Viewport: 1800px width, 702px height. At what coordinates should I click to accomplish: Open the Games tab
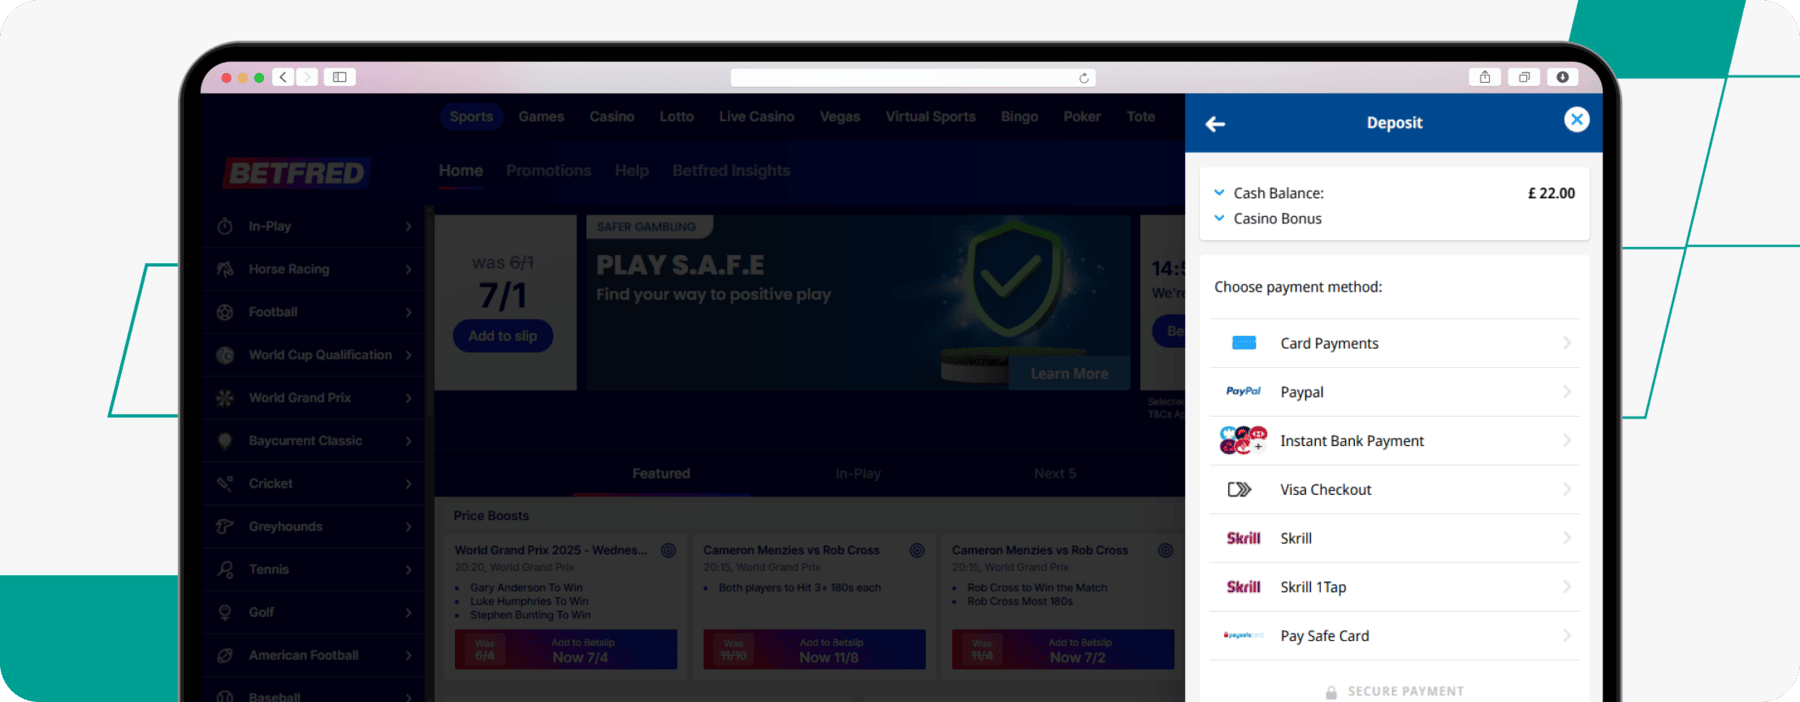pos(541,117)
